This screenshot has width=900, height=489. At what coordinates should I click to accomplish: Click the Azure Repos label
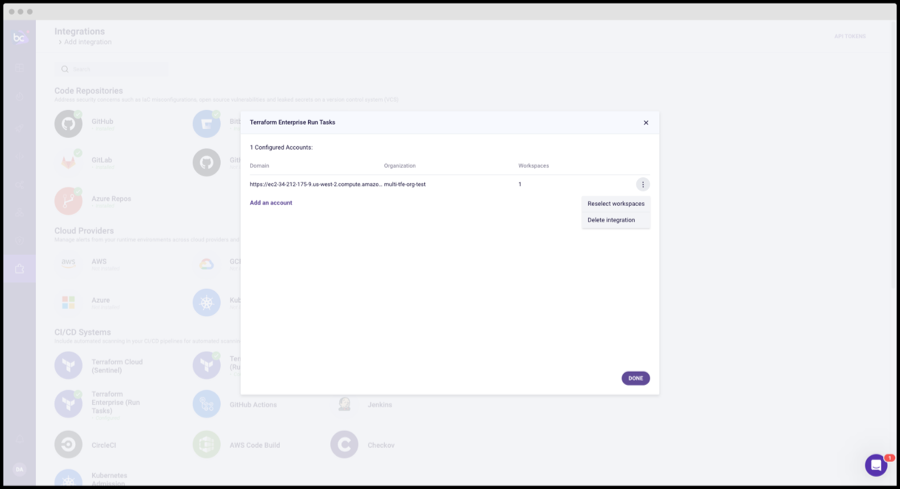tap(111, 199)
